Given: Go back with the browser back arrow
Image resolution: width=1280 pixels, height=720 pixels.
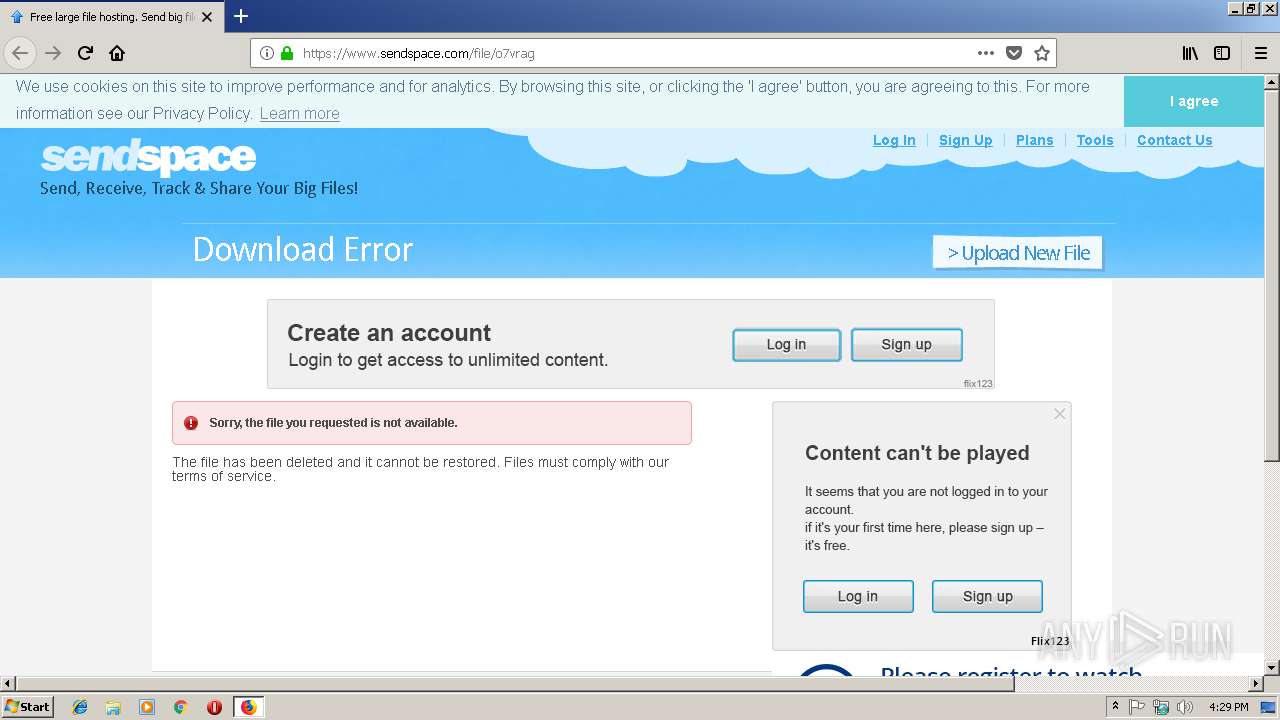Looking at the screenshot, I should (x=20, y=53).
